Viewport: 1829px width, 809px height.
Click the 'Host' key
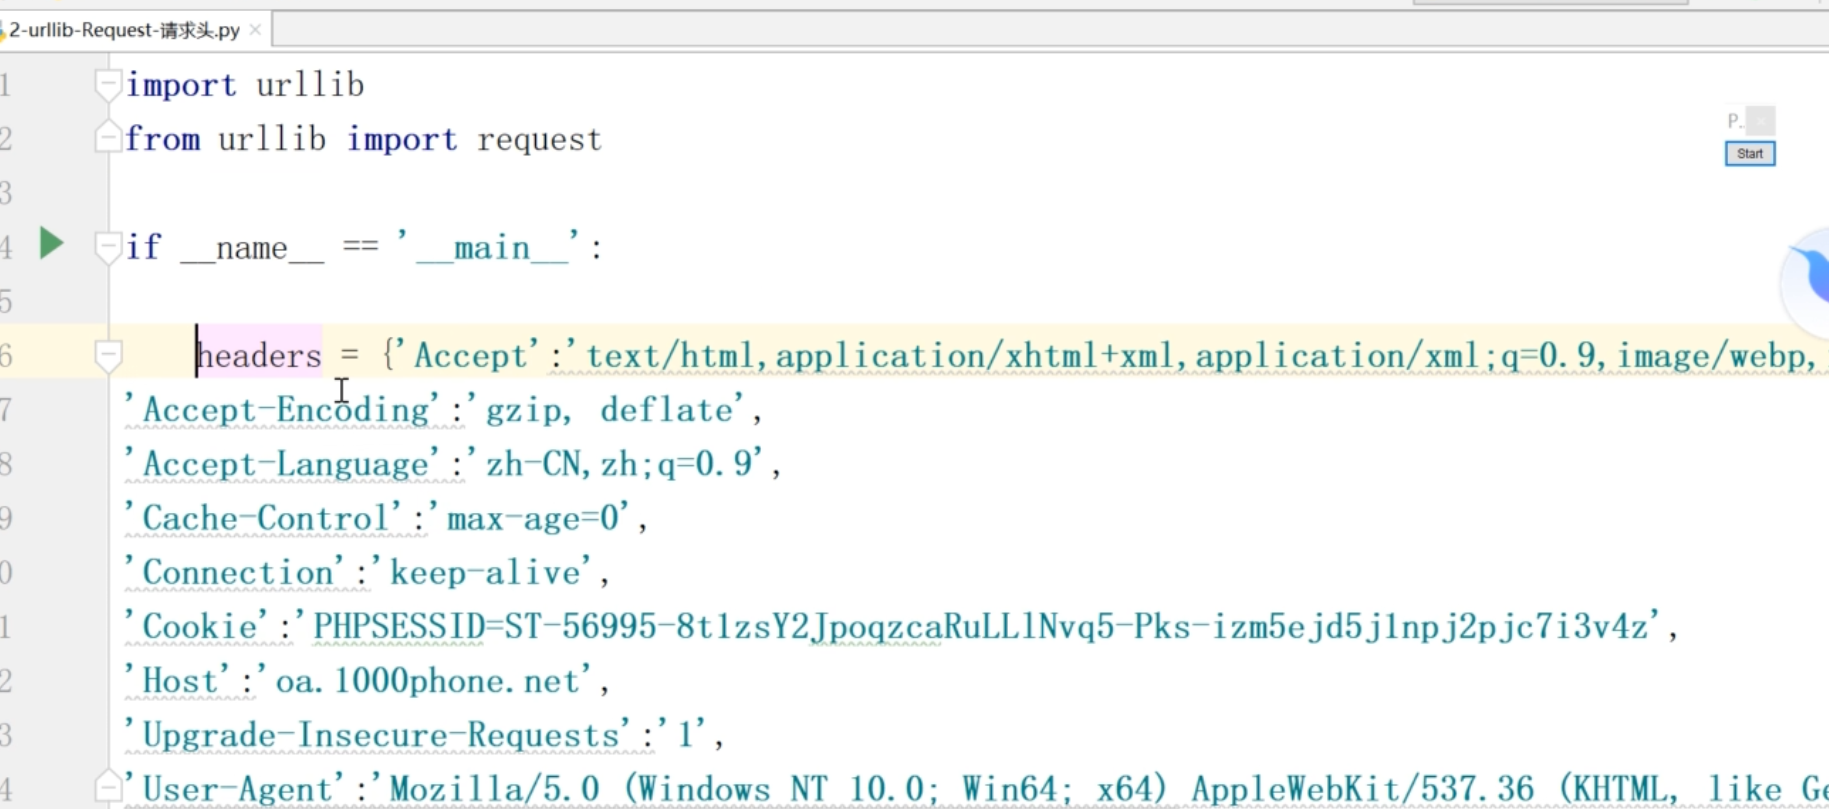point(178,681)
